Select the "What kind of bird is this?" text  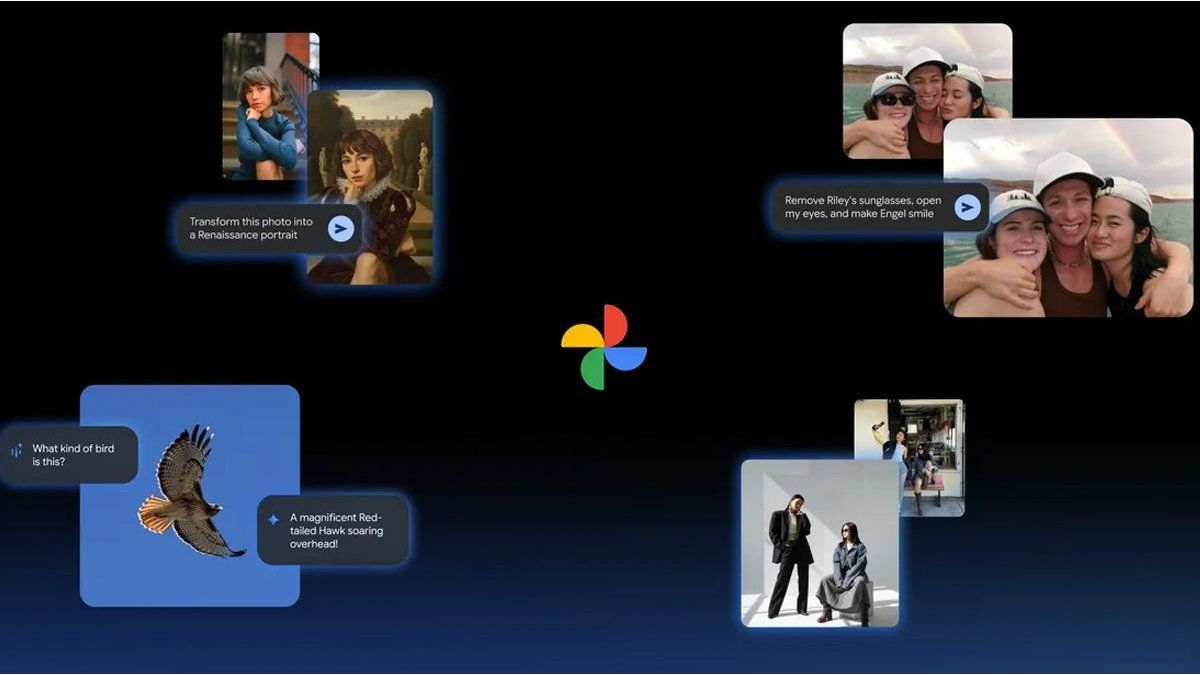point(73,455)
